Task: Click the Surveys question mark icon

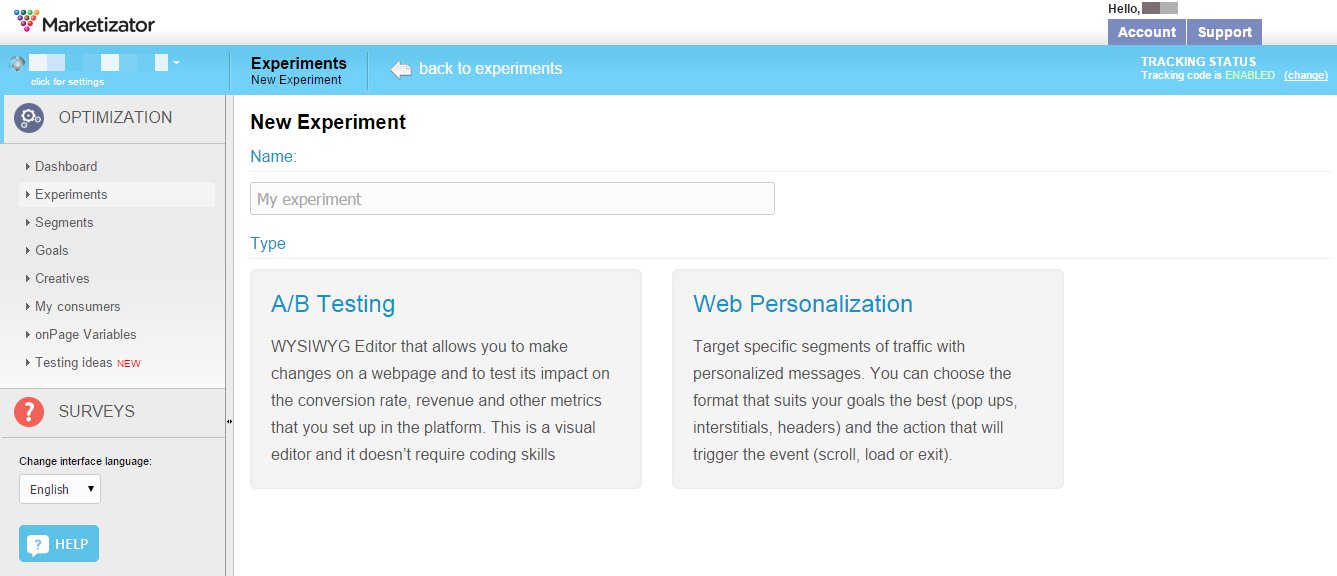Action: click(29, 411)
